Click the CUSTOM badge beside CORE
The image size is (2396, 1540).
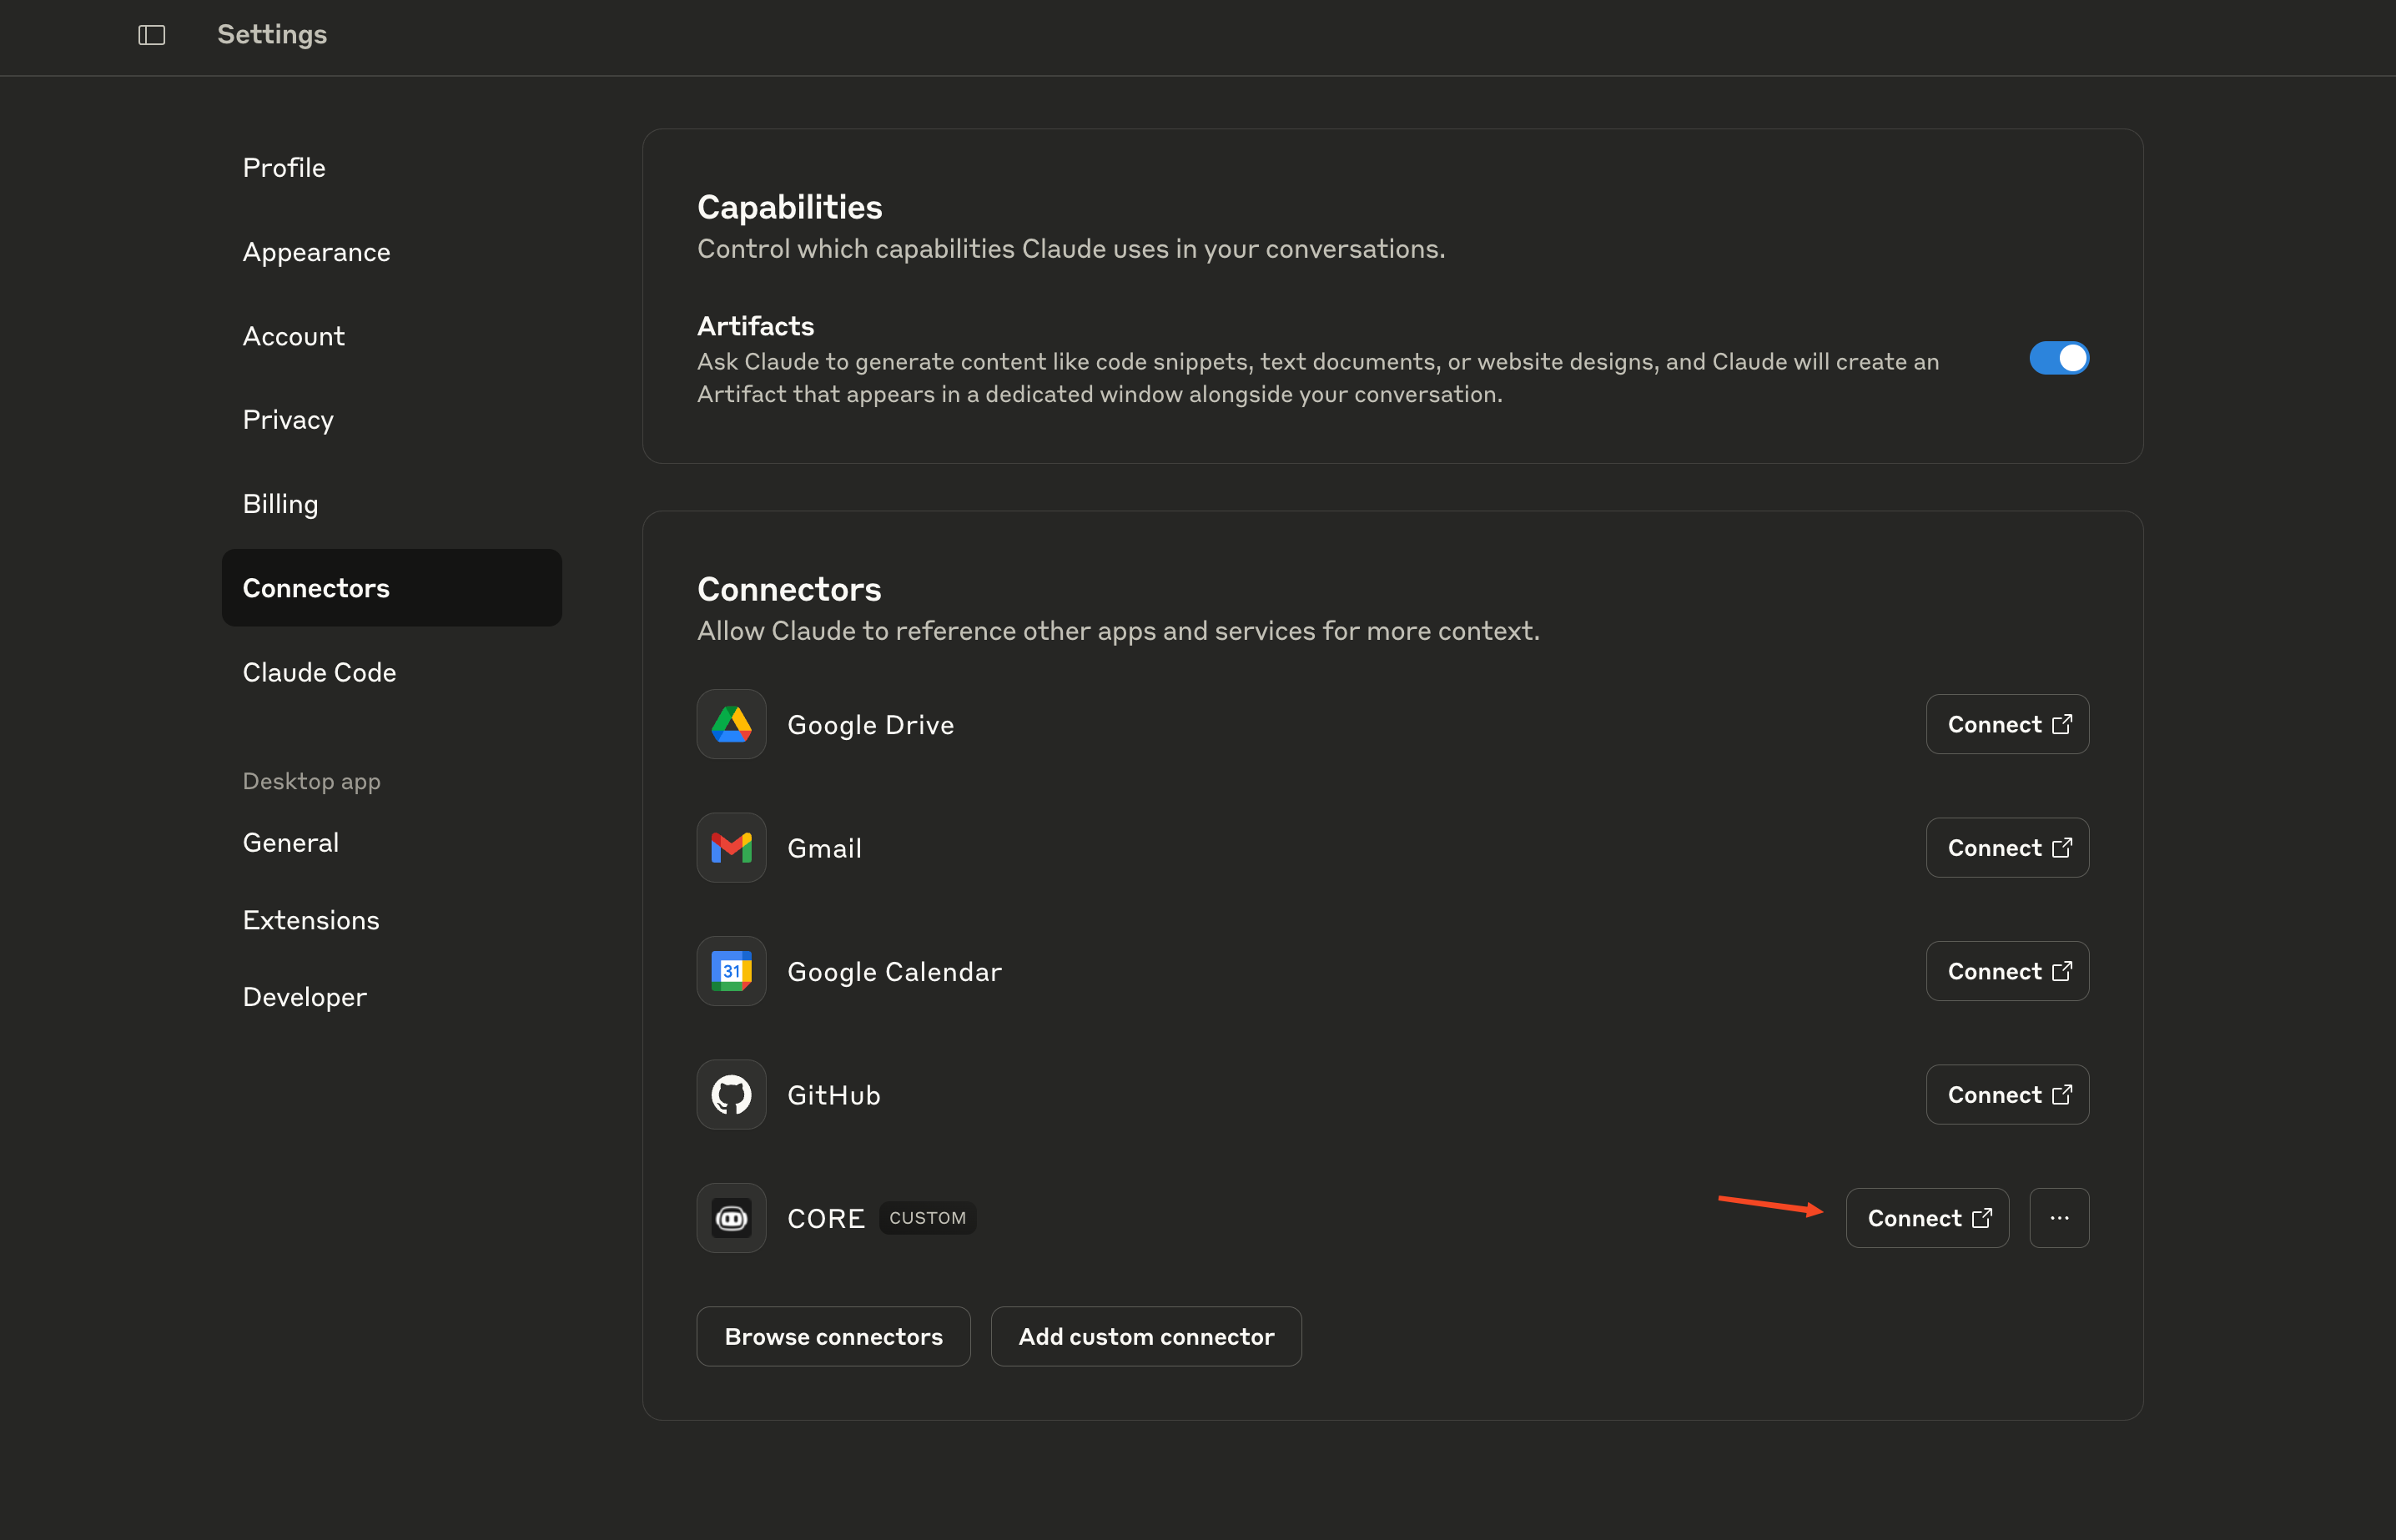(927, 1218)
